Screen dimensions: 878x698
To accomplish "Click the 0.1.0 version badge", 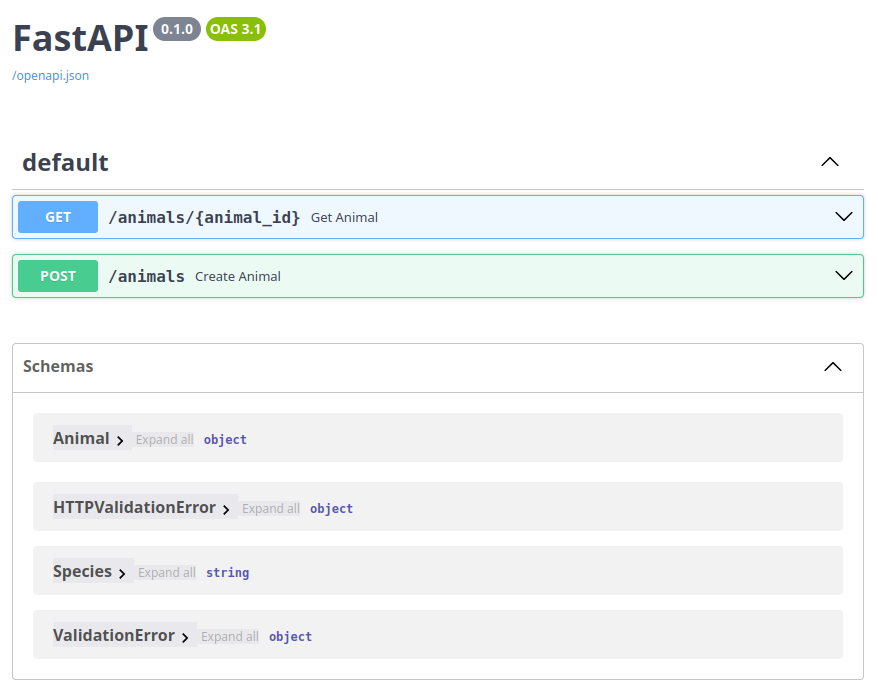I will point(176,29).
